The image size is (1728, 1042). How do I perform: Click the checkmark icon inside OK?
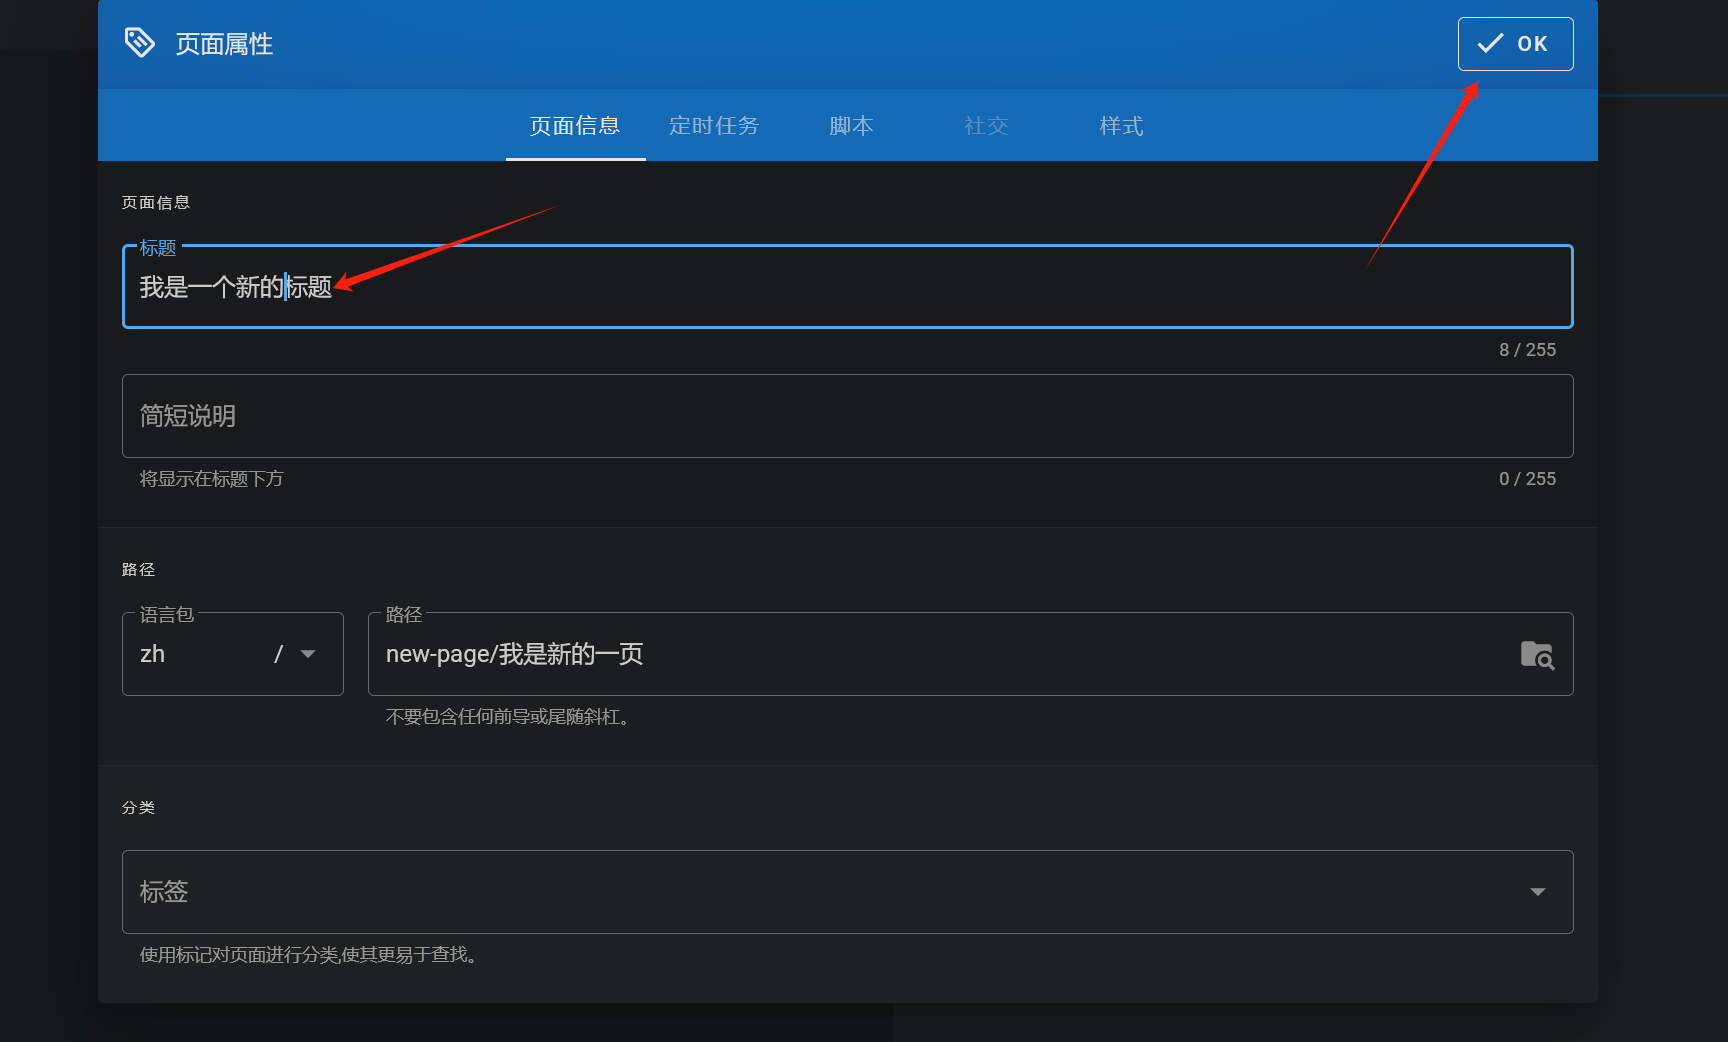tap(1490, 44)
